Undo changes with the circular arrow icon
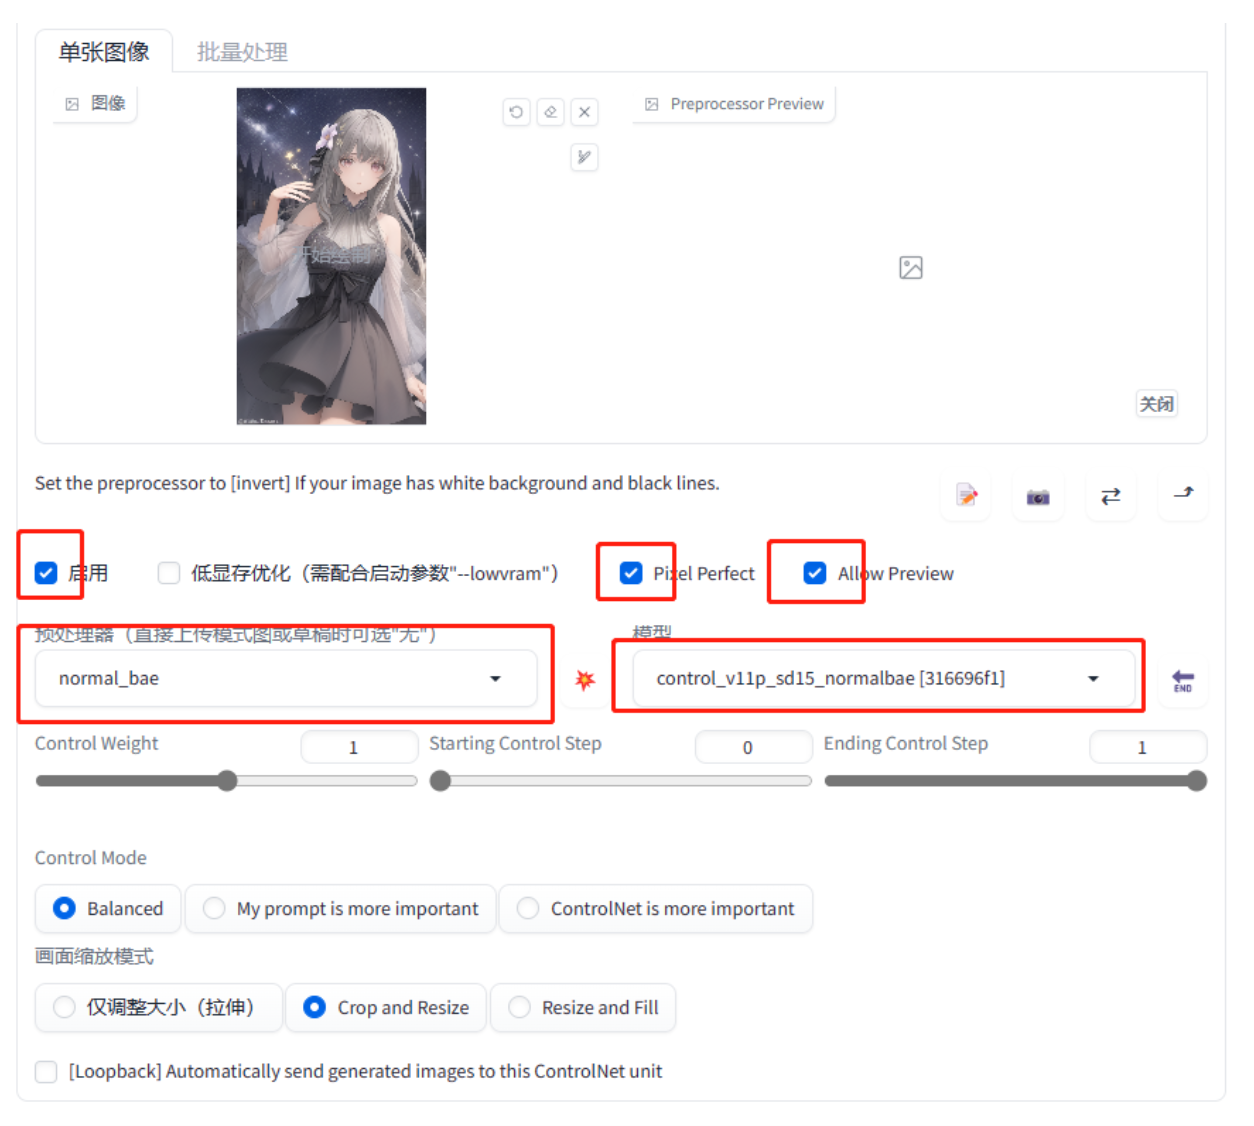 (x=516, y=112)
